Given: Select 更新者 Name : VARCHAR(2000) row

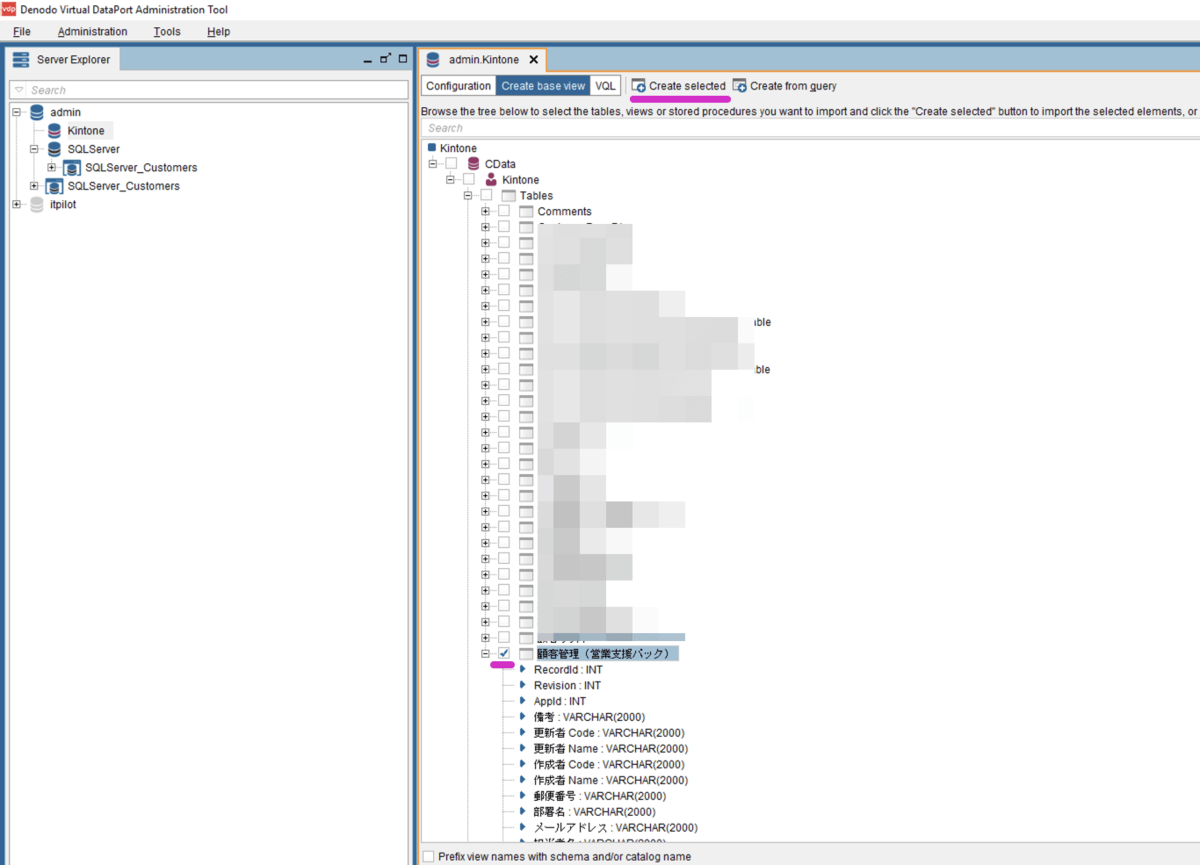Looking at the screenshot, I should coord(611,749).
